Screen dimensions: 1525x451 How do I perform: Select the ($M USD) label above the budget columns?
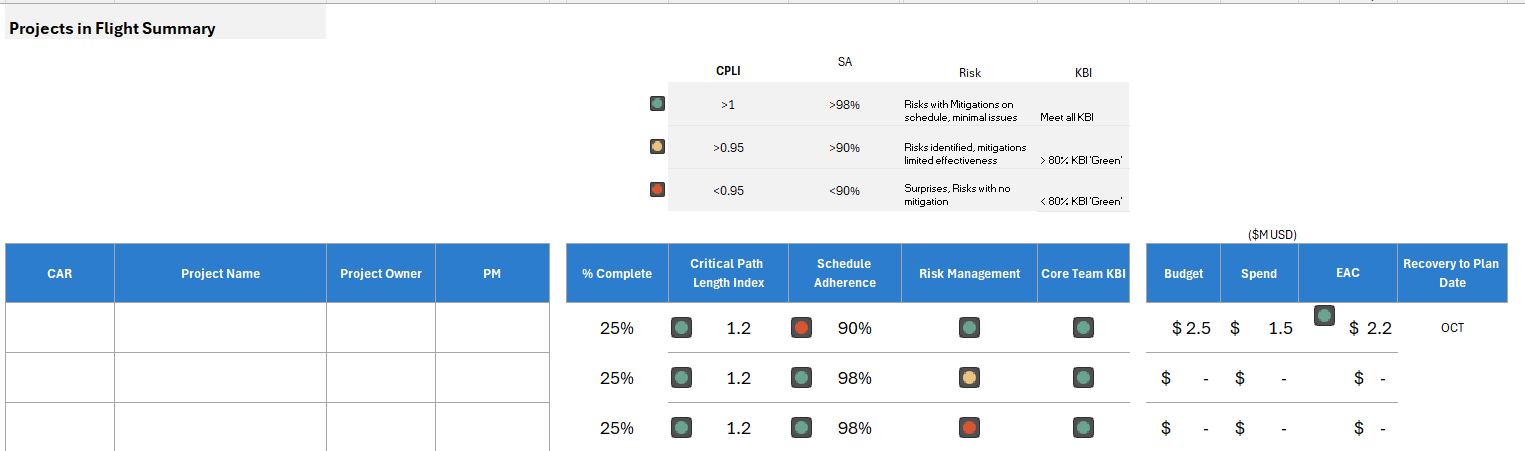pyautogui.click(x=1272, y=235)
